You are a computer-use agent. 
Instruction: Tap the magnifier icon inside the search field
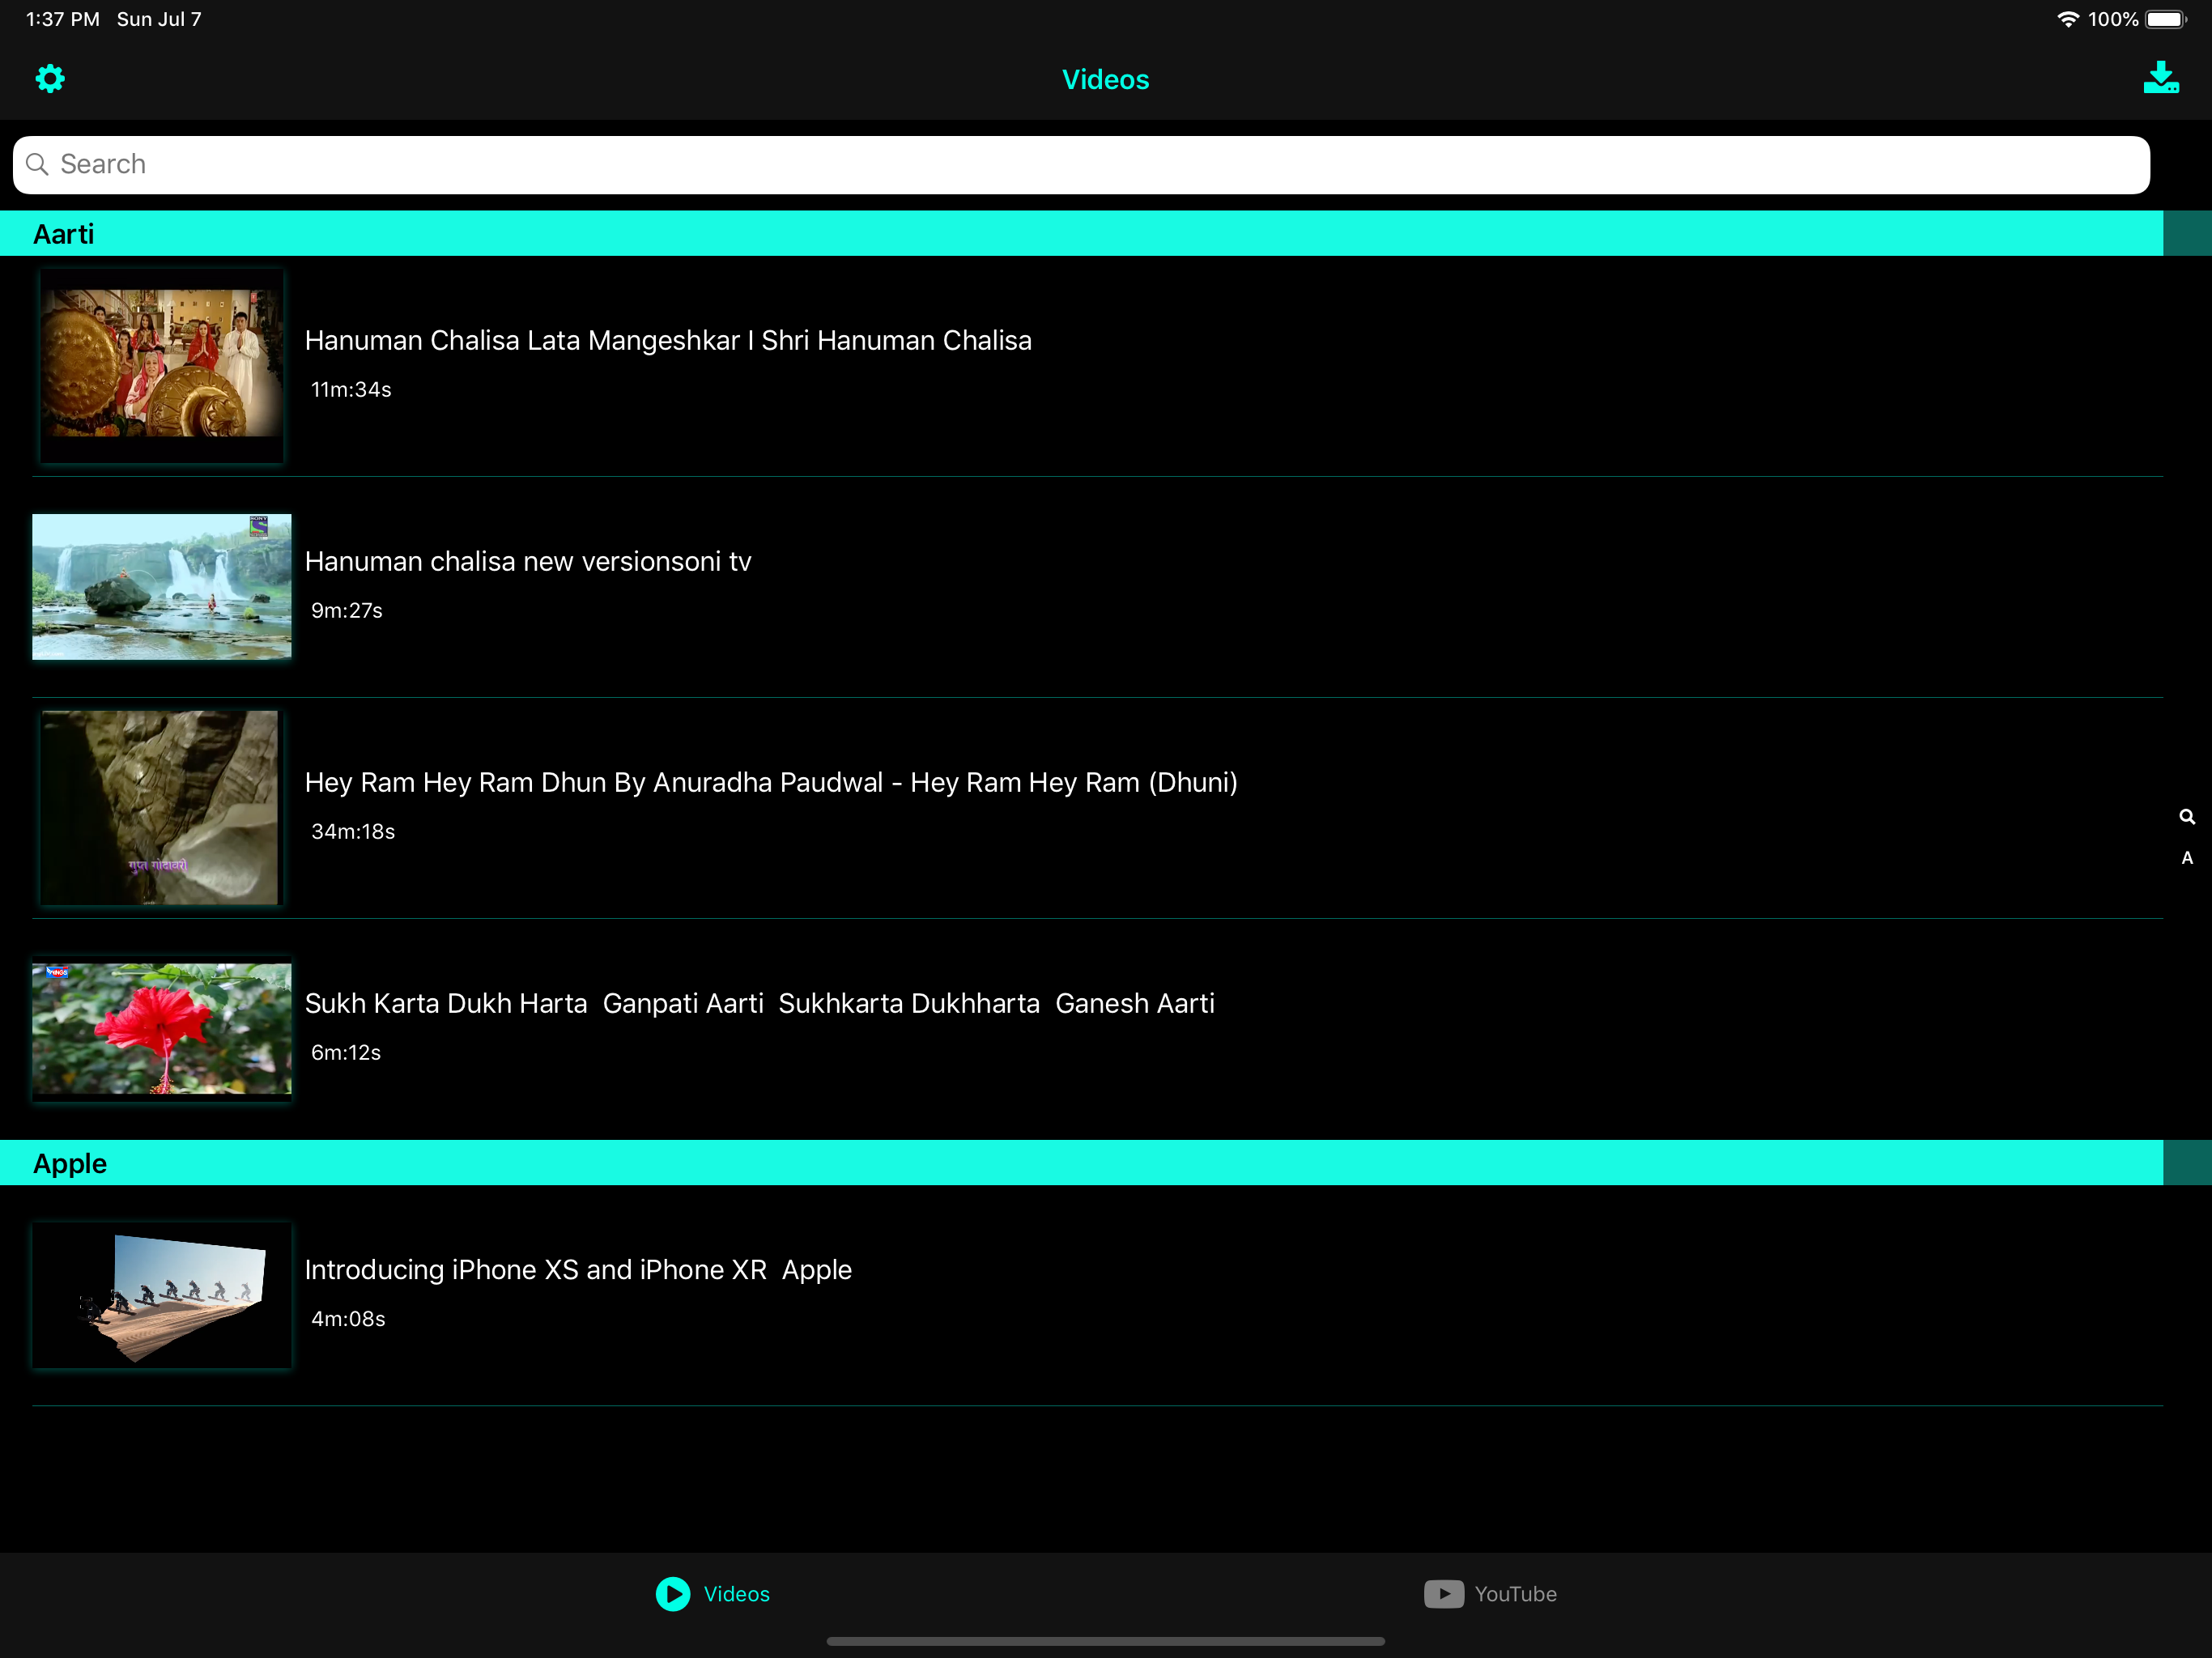37,164
